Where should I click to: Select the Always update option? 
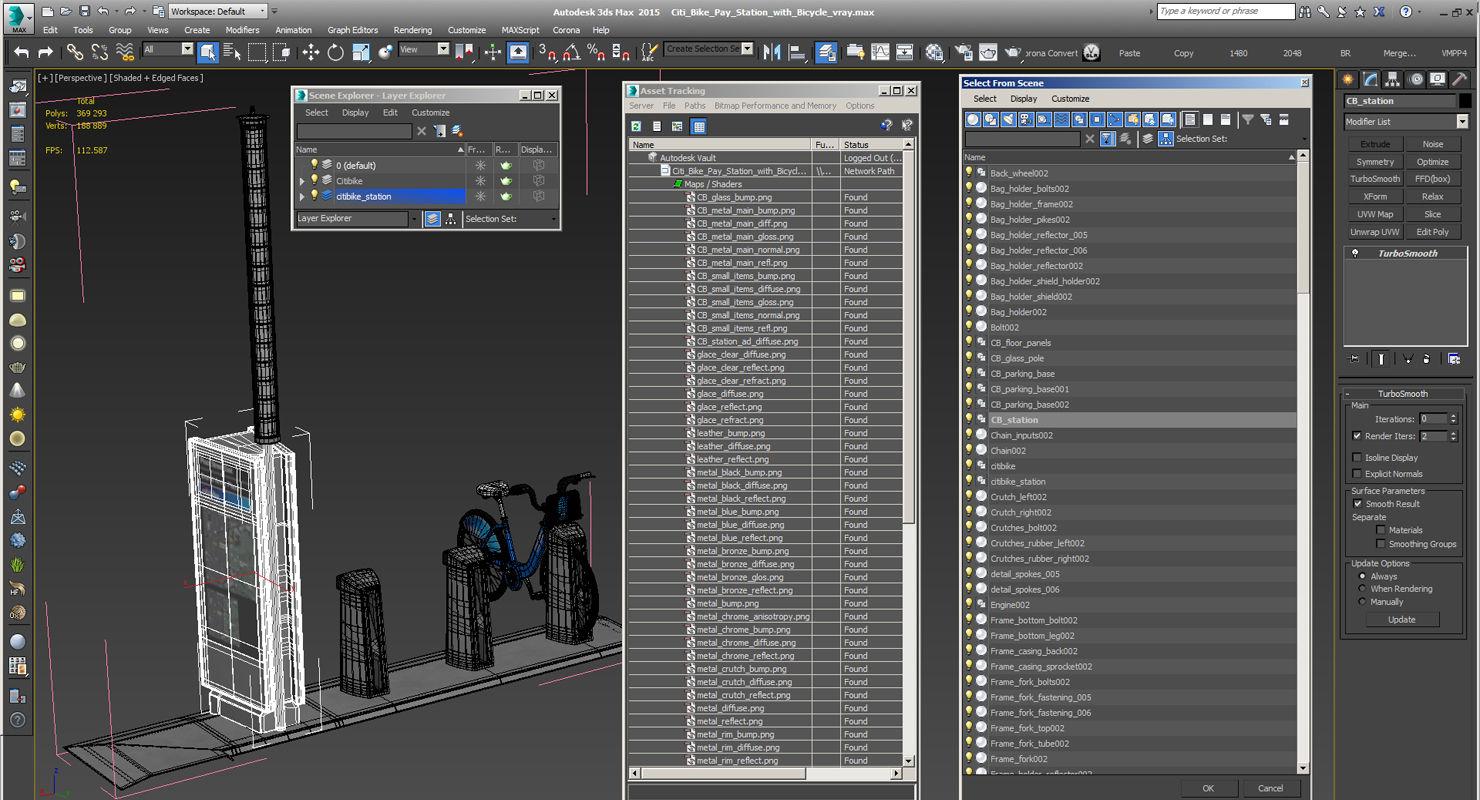pyautogui.click(x=1362, y=576)
